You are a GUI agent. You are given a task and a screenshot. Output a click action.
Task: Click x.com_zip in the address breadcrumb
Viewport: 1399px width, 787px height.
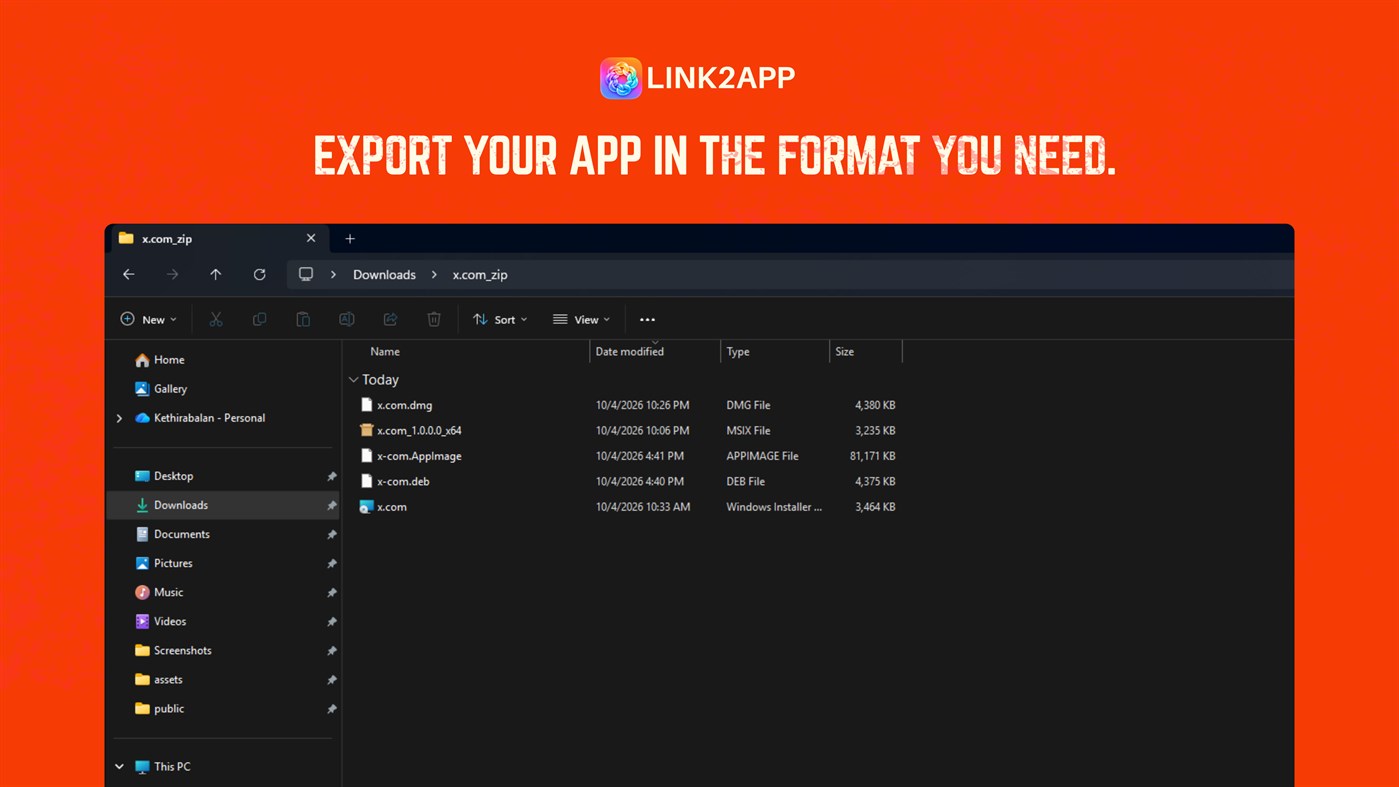coord(480,275)
